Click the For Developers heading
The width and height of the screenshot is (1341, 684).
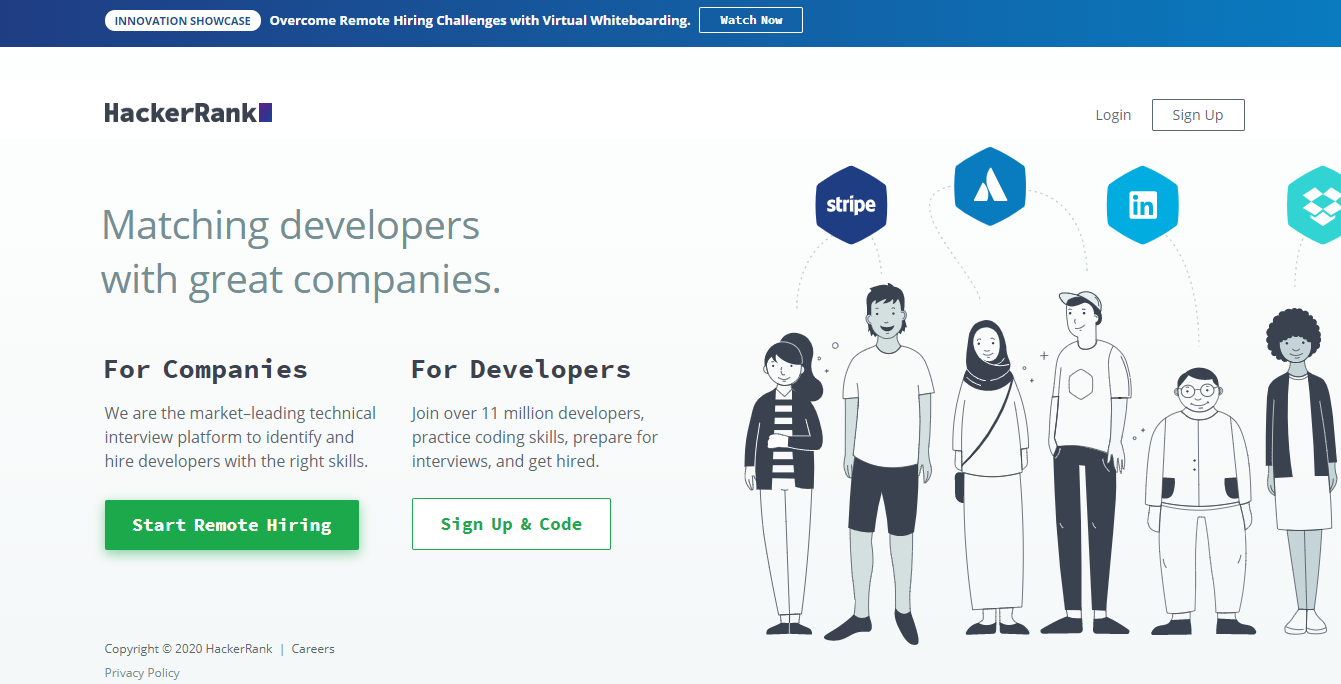(521, 369)
